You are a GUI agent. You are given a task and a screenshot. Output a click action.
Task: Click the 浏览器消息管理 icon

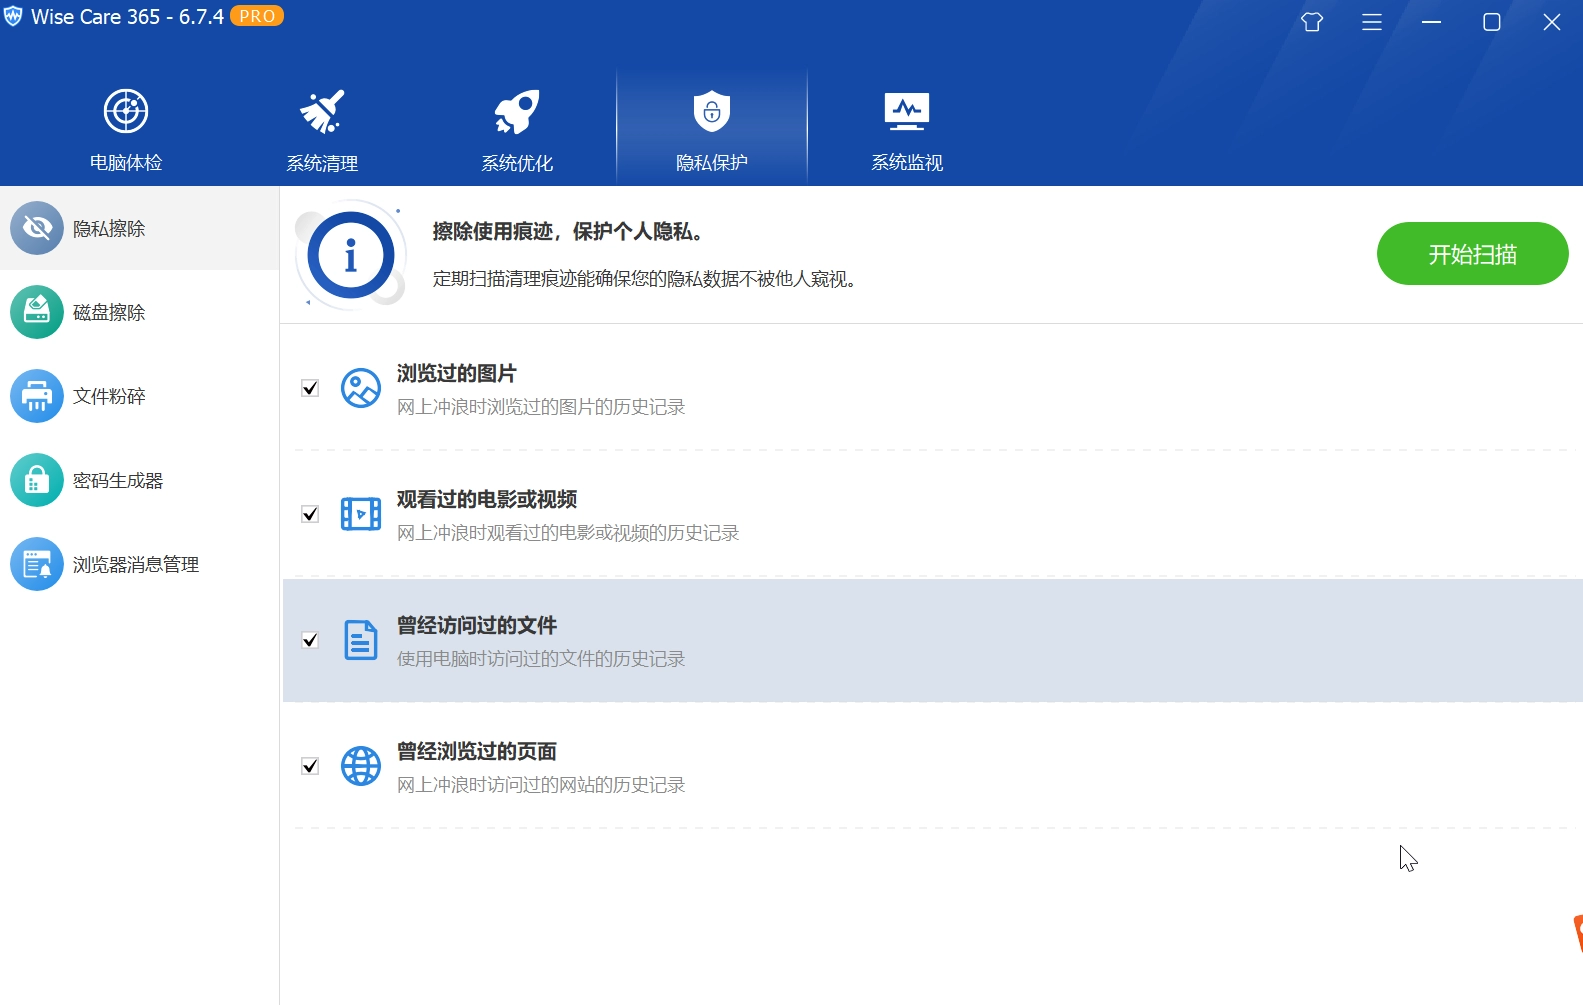(x=37, y=564)
